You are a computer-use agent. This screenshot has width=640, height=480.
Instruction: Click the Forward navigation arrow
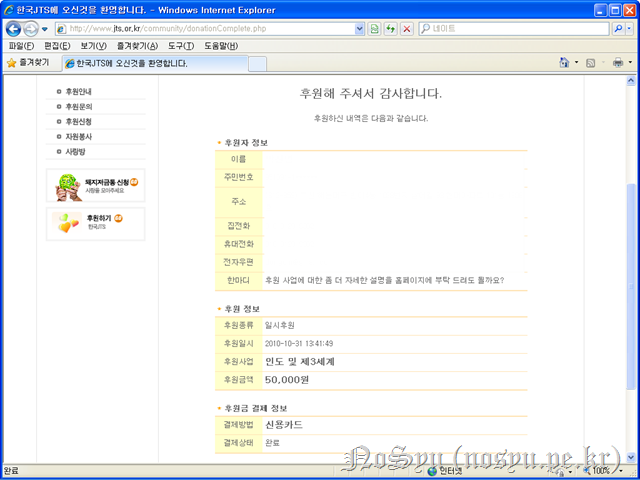(x=34, y=29)
